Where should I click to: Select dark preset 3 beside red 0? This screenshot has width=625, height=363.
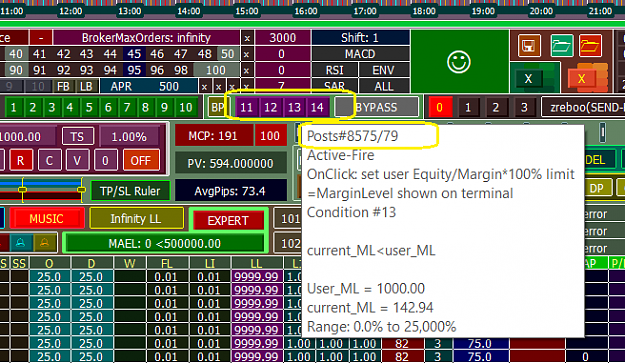(x=524, y=108)
